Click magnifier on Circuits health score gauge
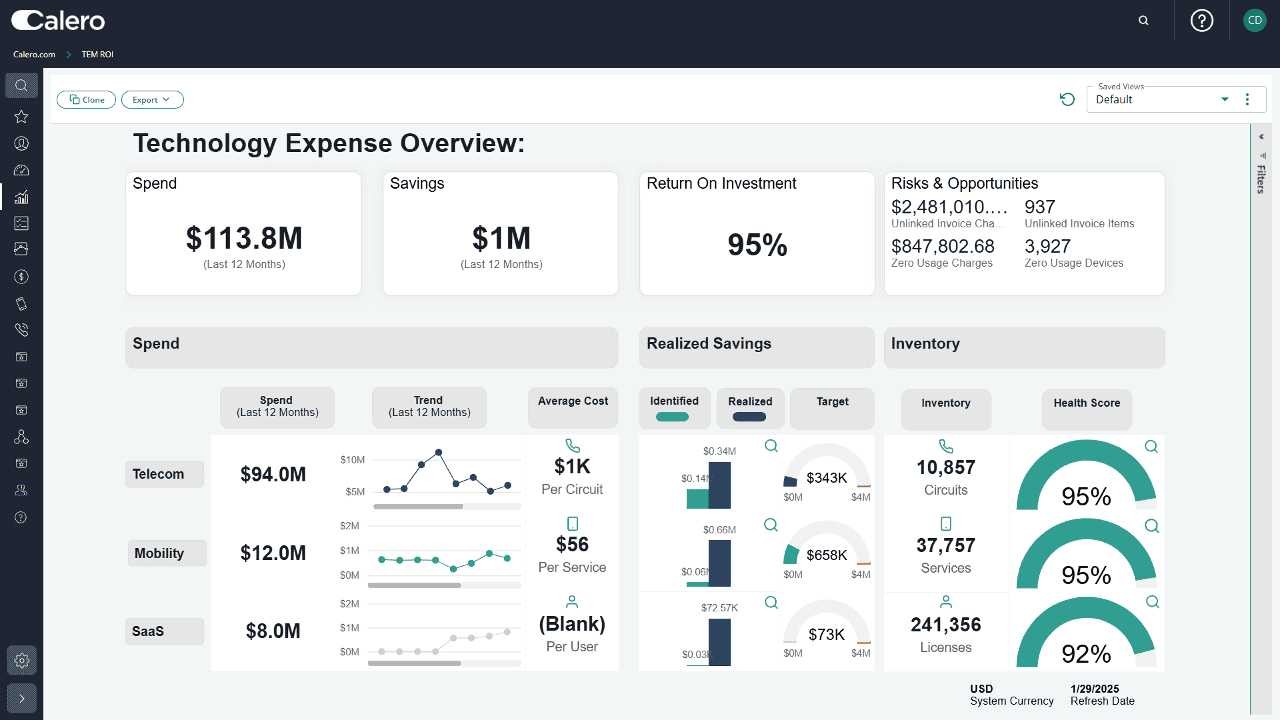The width and height of the screenshot is (1280, 720). (x=1152, y=447)
